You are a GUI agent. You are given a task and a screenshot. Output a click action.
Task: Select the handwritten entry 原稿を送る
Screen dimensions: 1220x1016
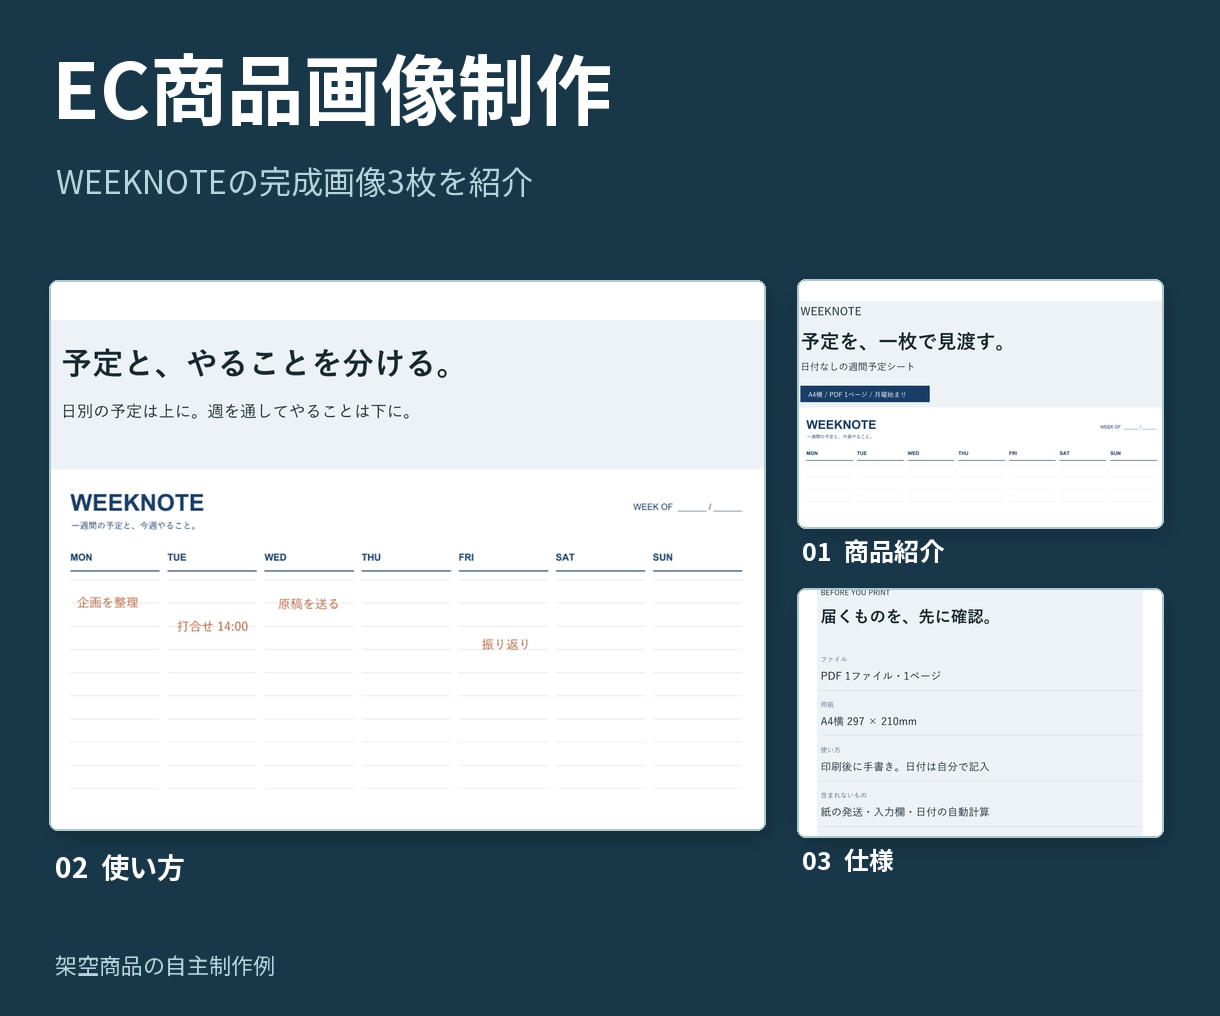(x=308, y=604)
